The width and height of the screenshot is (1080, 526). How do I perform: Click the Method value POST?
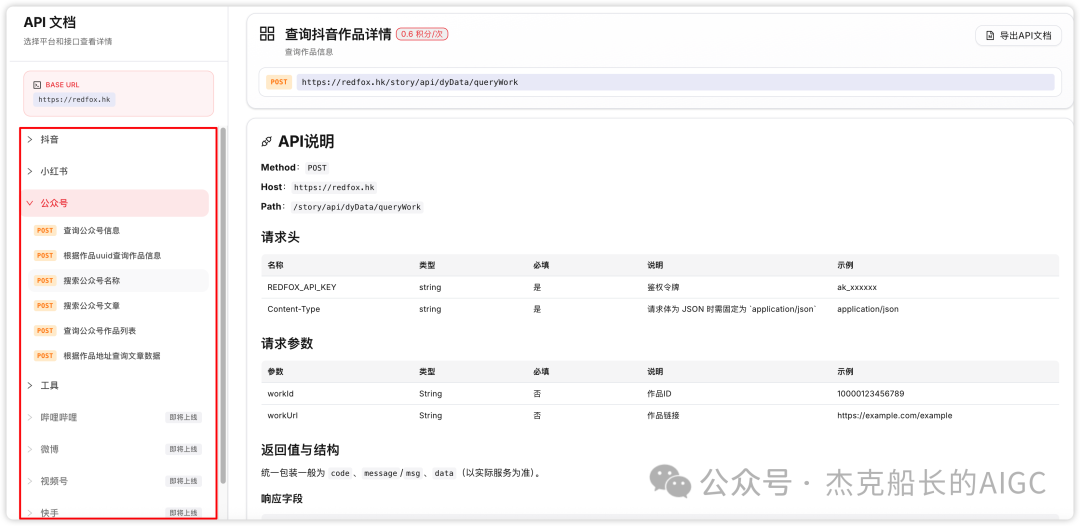[x=318, y=167]
